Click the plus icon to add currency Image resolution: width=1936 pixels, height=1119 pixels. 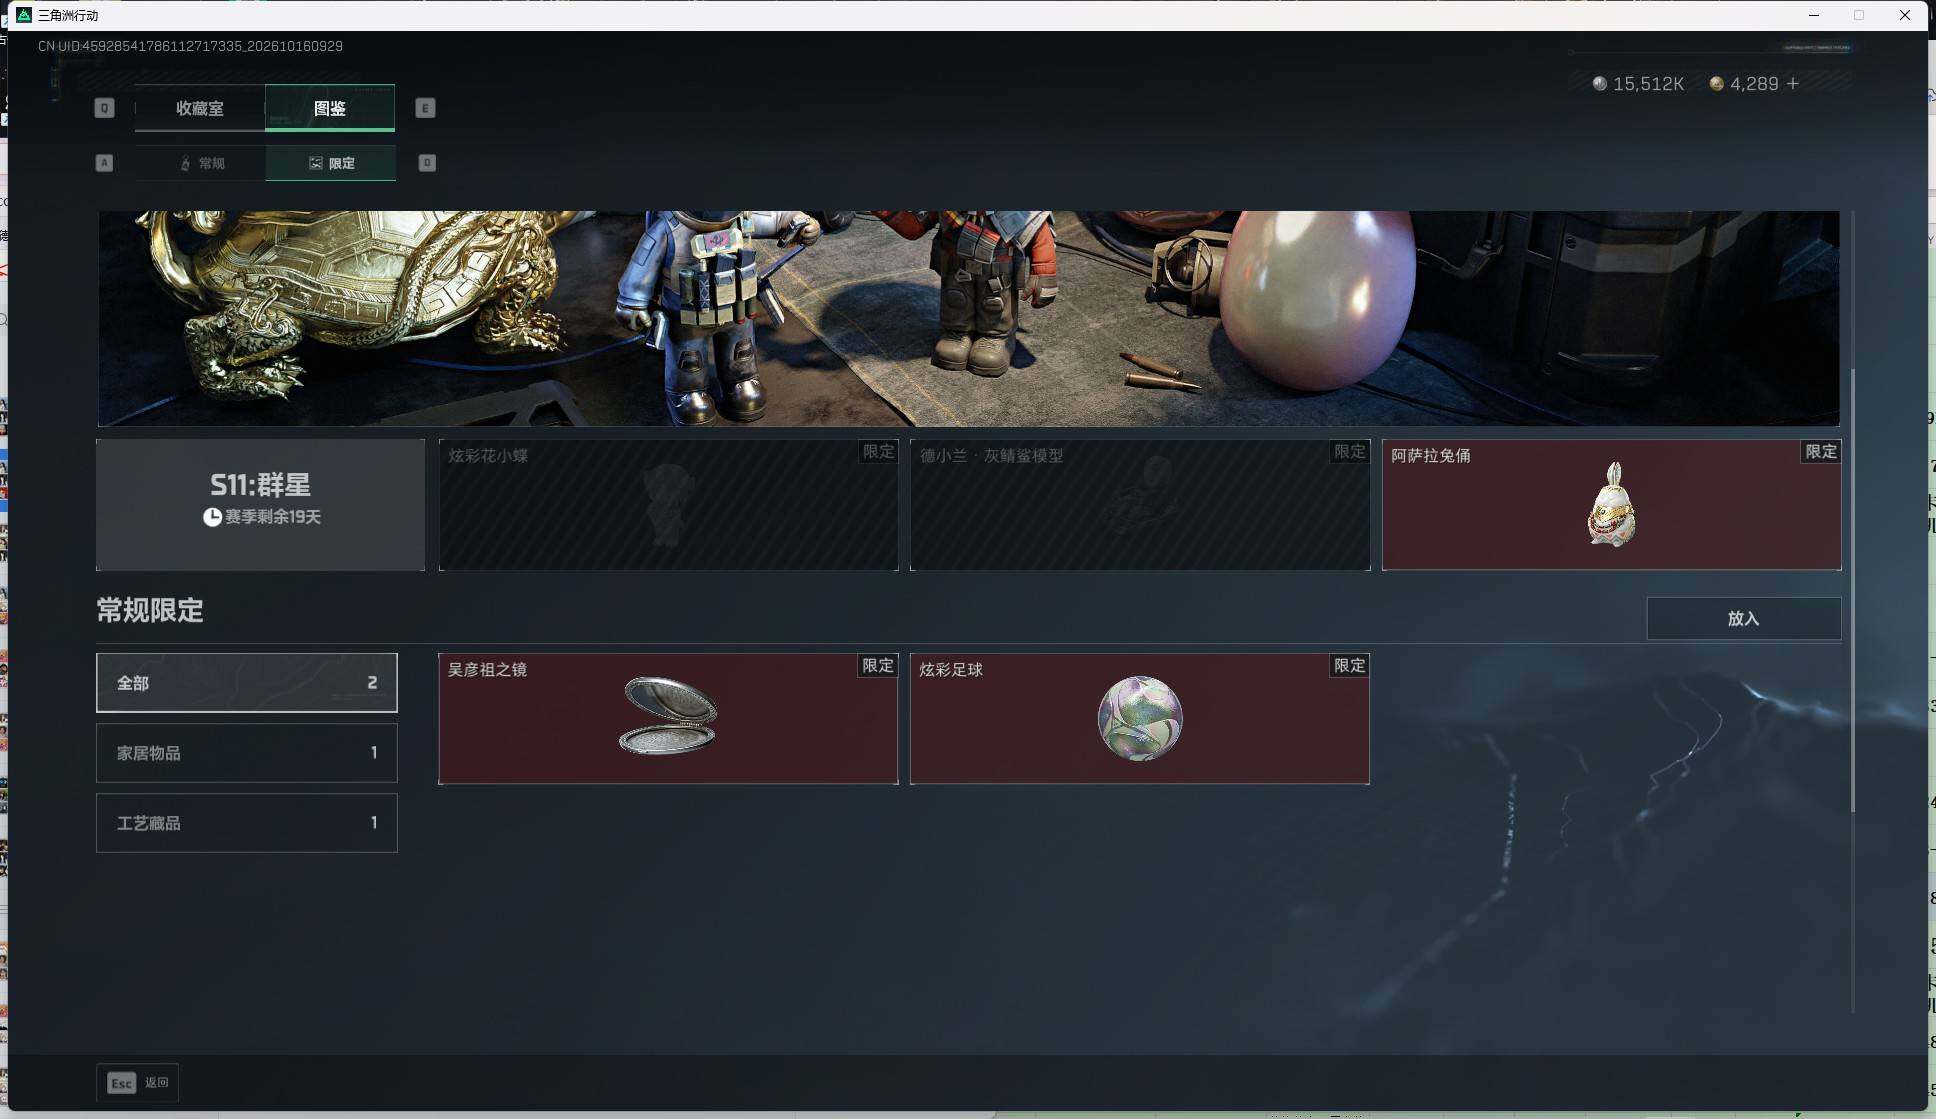pyautogui.click(x=1793, y=84)
